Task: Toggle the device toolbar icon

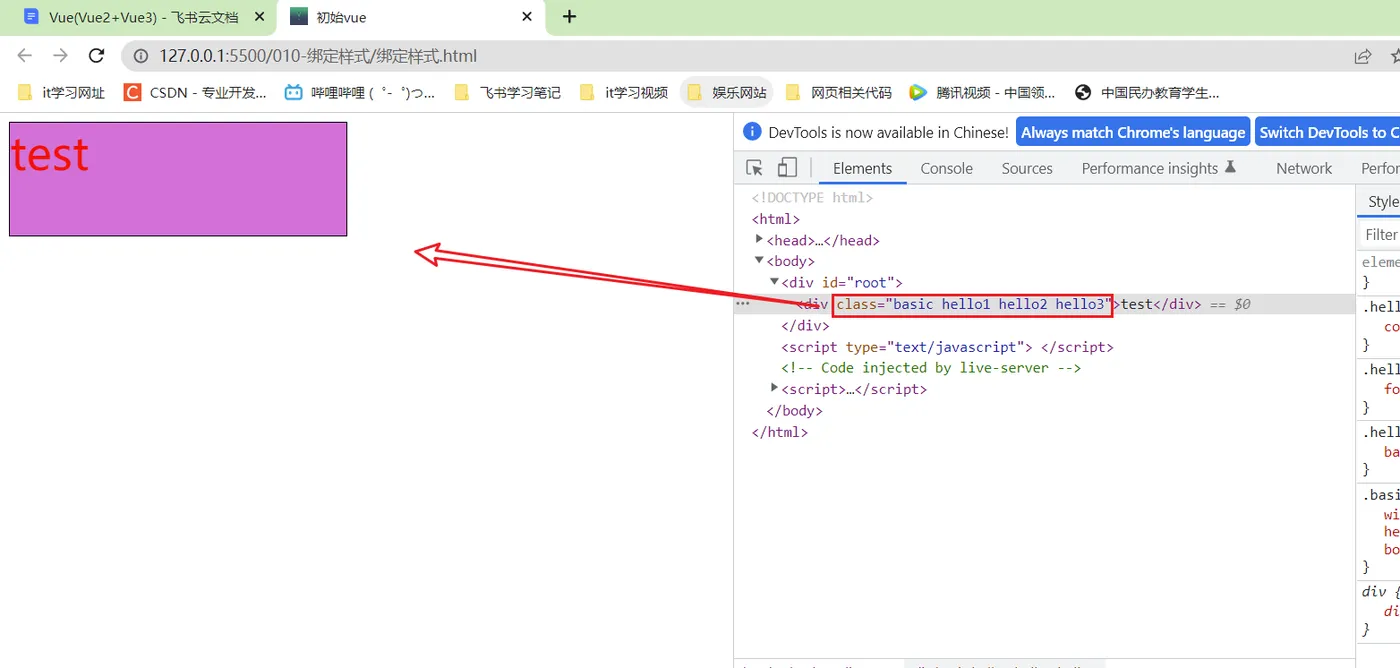Action: (788, 168)
